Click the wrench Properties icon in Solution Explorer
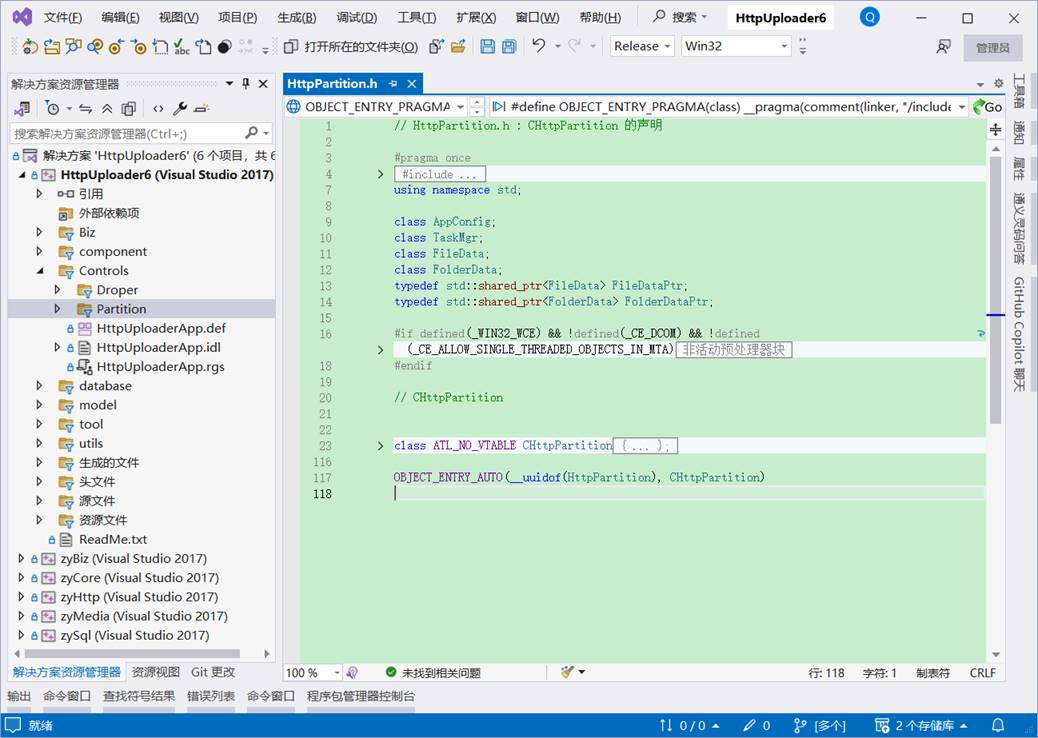The image size is (1038, 738). point(180,109)
